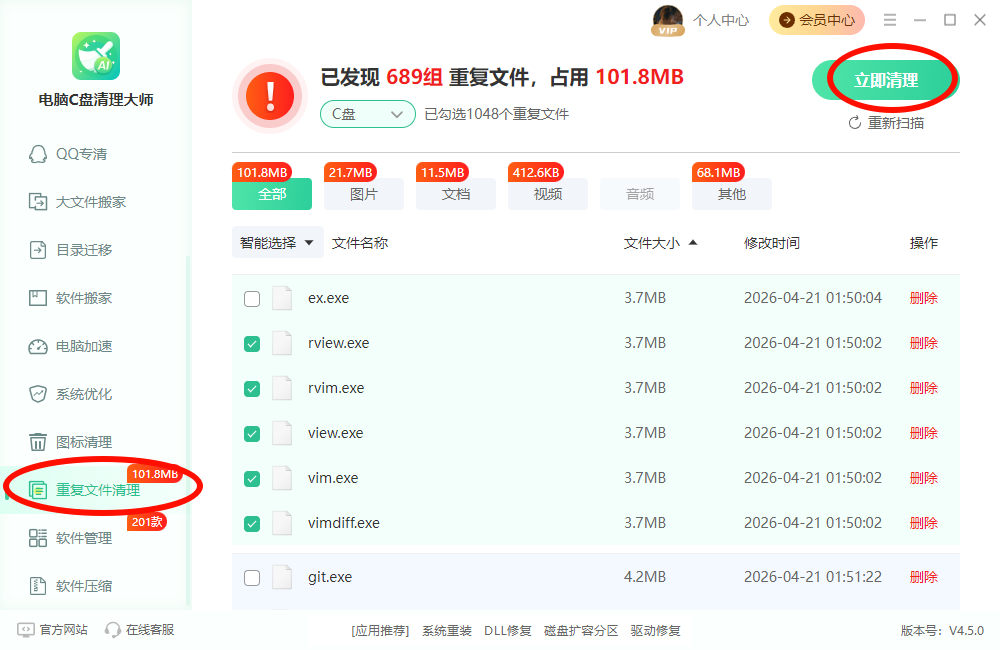Open 个人中心 link

[721, 20]
